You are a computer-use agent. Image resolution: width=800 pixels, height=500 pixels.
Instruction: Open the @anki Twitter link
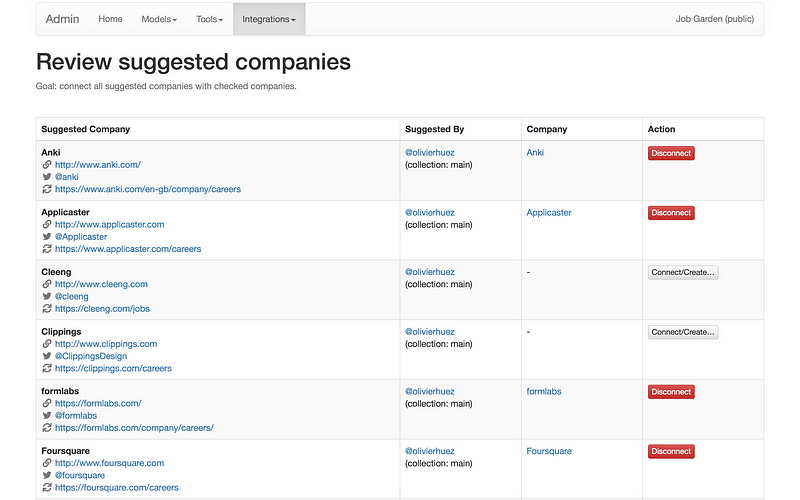tap(67, 177)
